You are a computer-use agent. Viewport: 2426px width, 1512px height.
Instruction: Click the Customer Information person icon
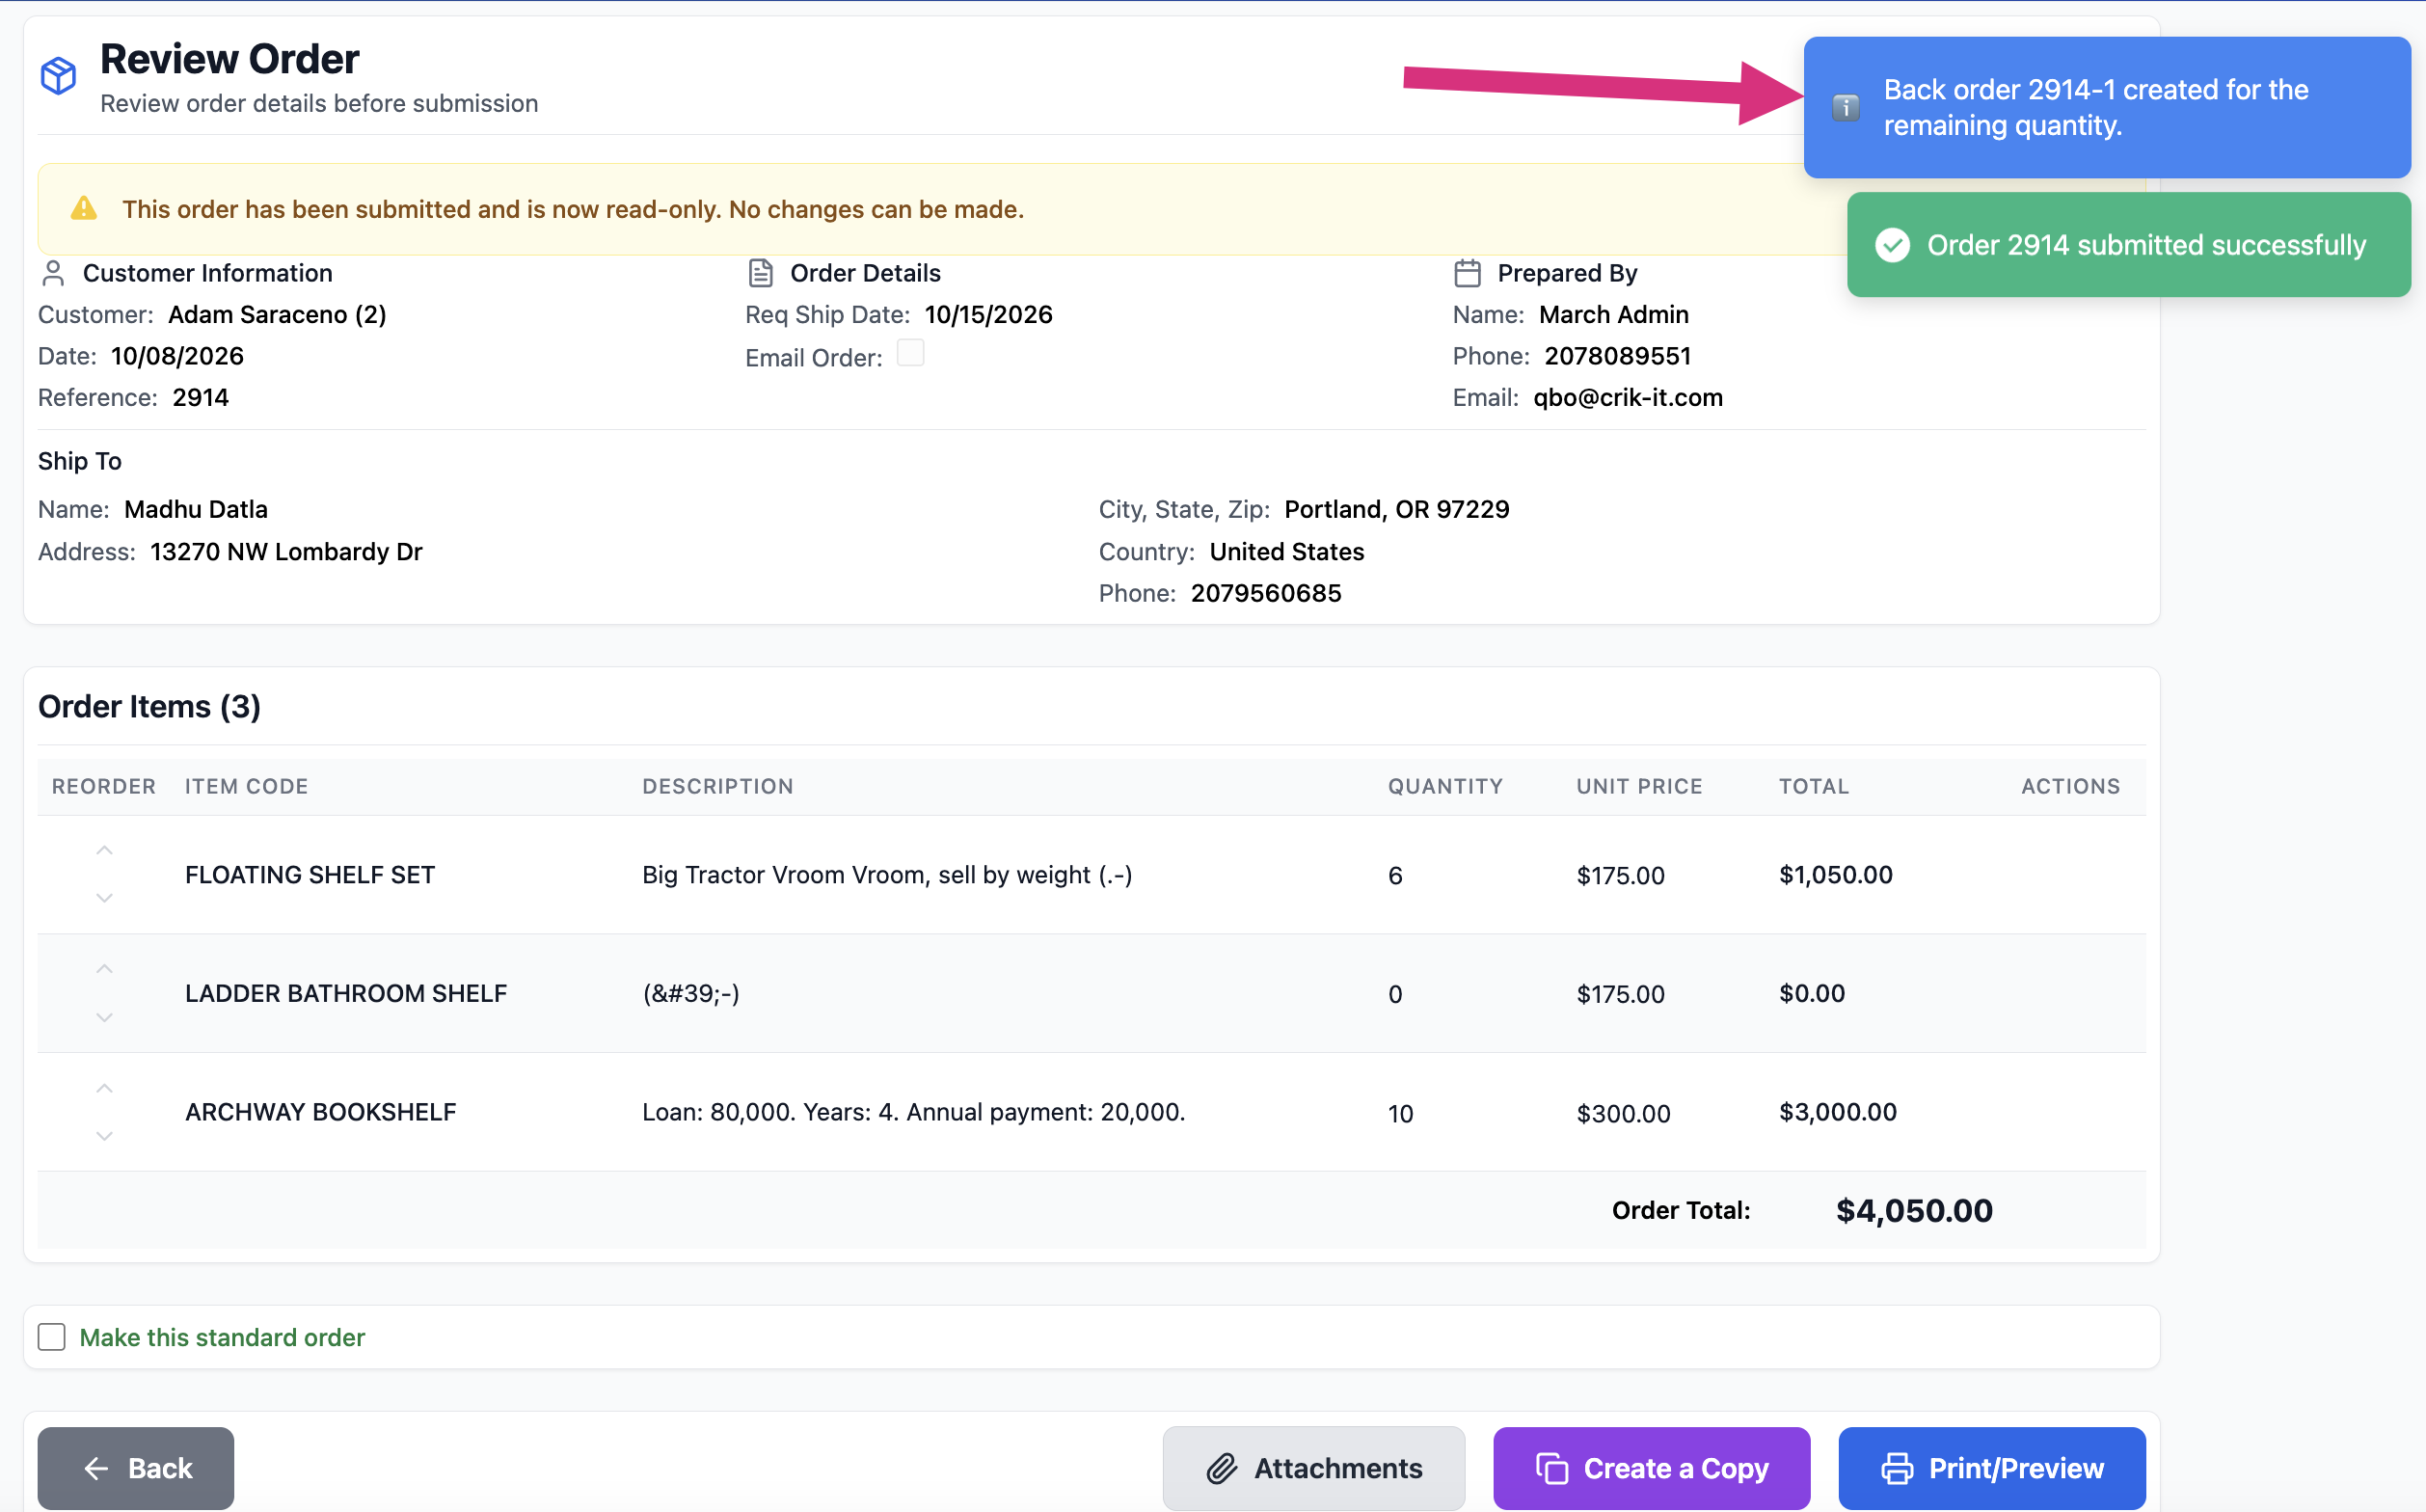[x=53, y=273]
